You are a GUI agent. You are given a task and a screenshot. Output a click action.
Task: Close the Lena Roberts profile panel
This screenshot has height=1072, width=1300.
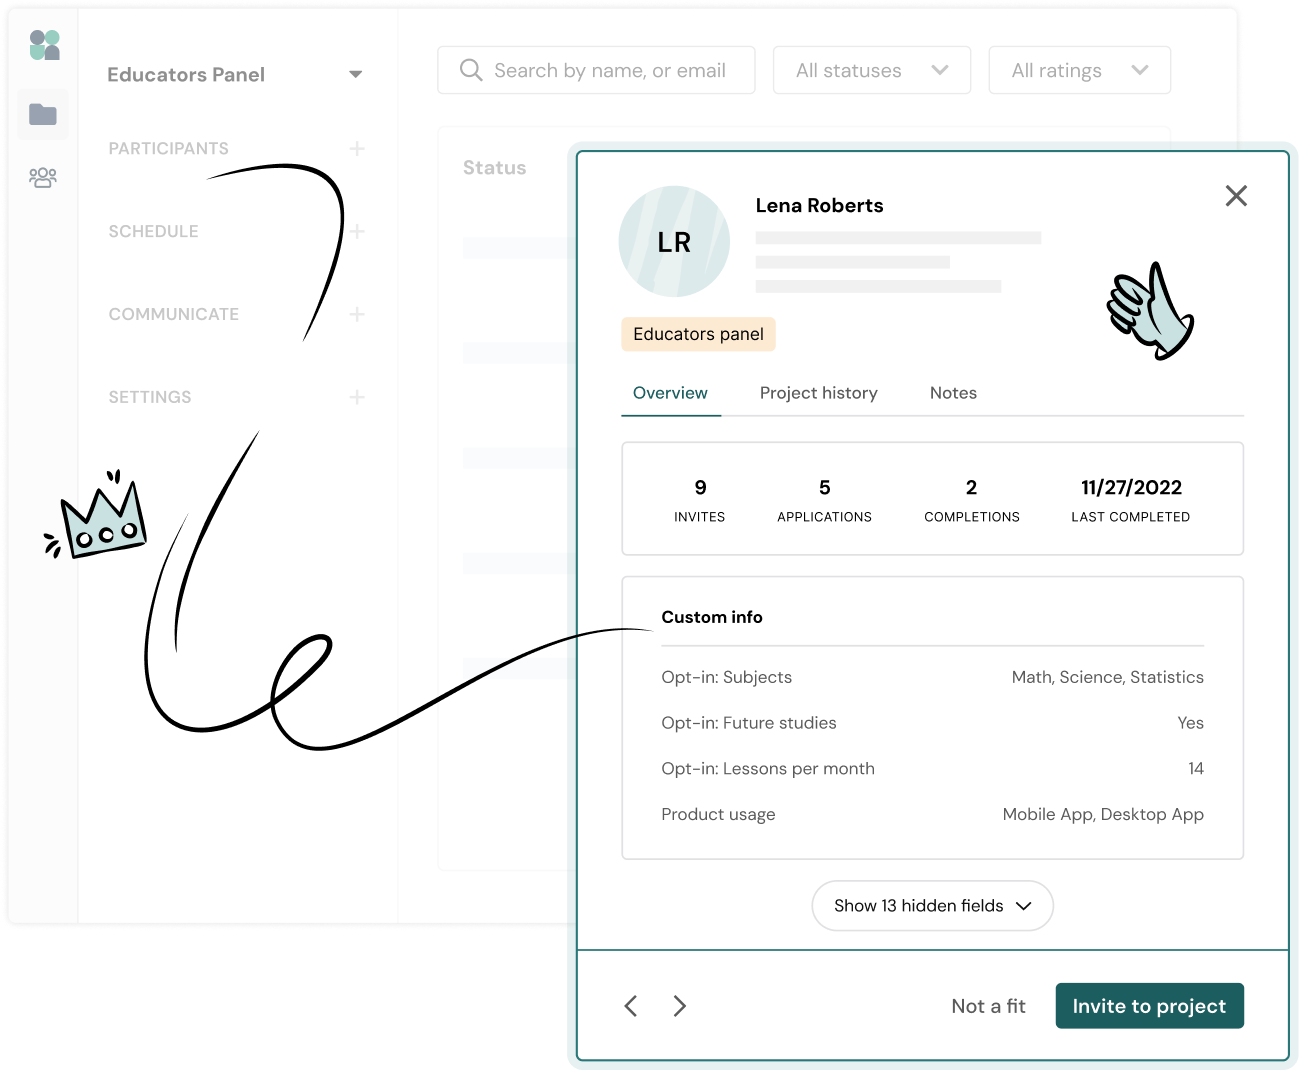pyautogui.click(x=1236, y=196)
